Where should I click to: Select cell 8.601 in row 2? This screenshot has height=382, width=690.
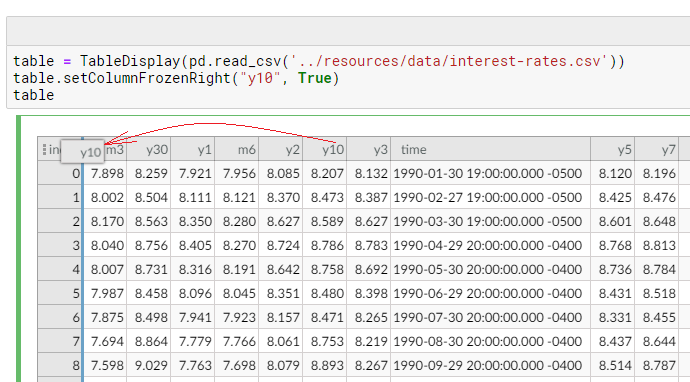tap(613, 221)
